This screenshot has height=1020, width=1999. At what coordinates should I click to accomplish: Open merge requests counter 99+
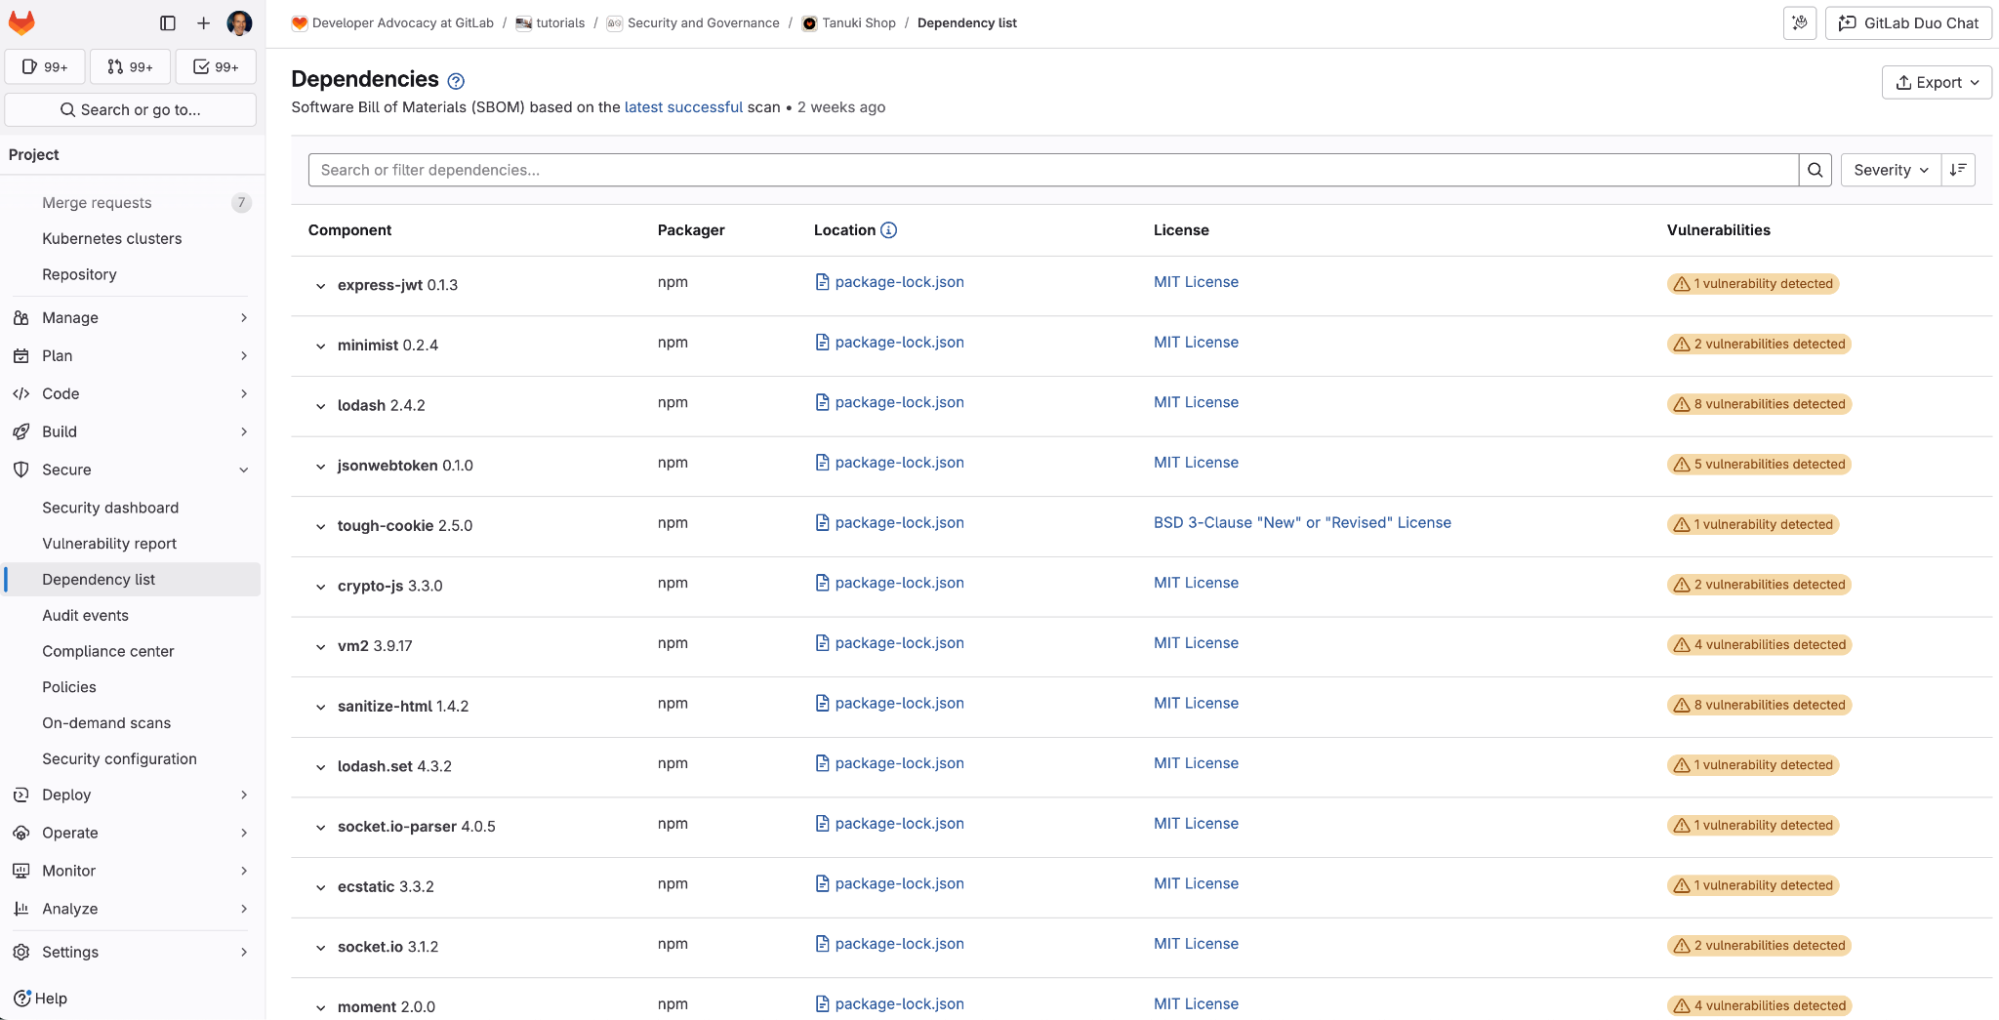pos(130,67)
